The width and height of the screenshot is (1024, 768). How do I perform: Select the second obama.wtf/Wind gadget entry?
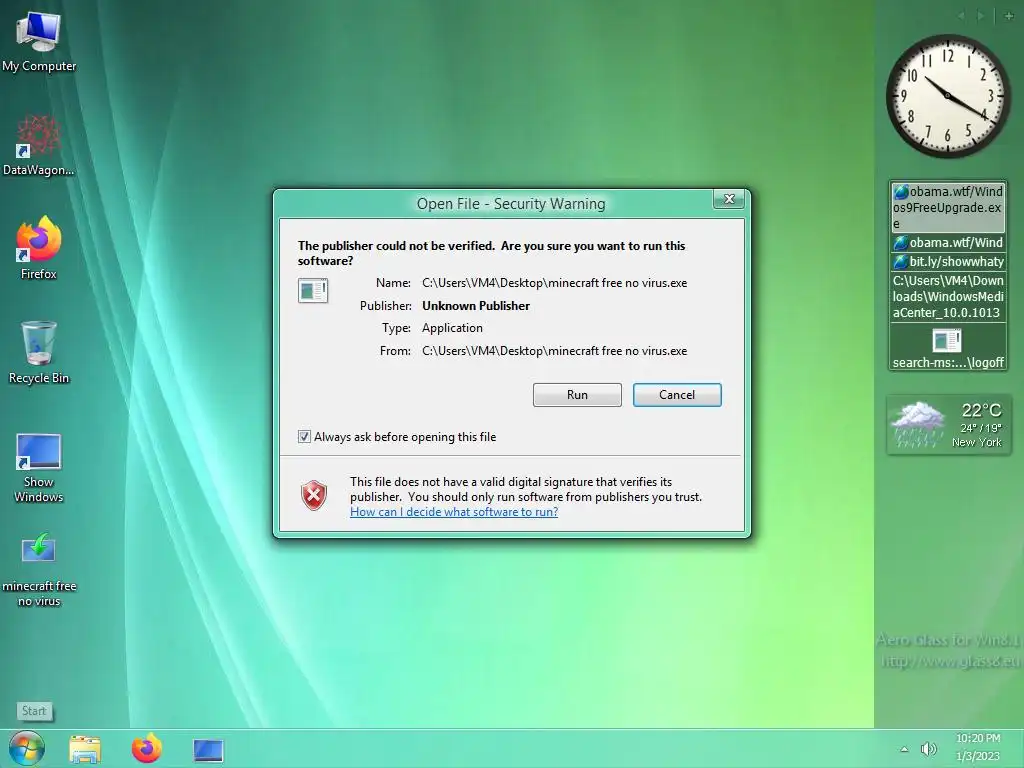point(948,243)
